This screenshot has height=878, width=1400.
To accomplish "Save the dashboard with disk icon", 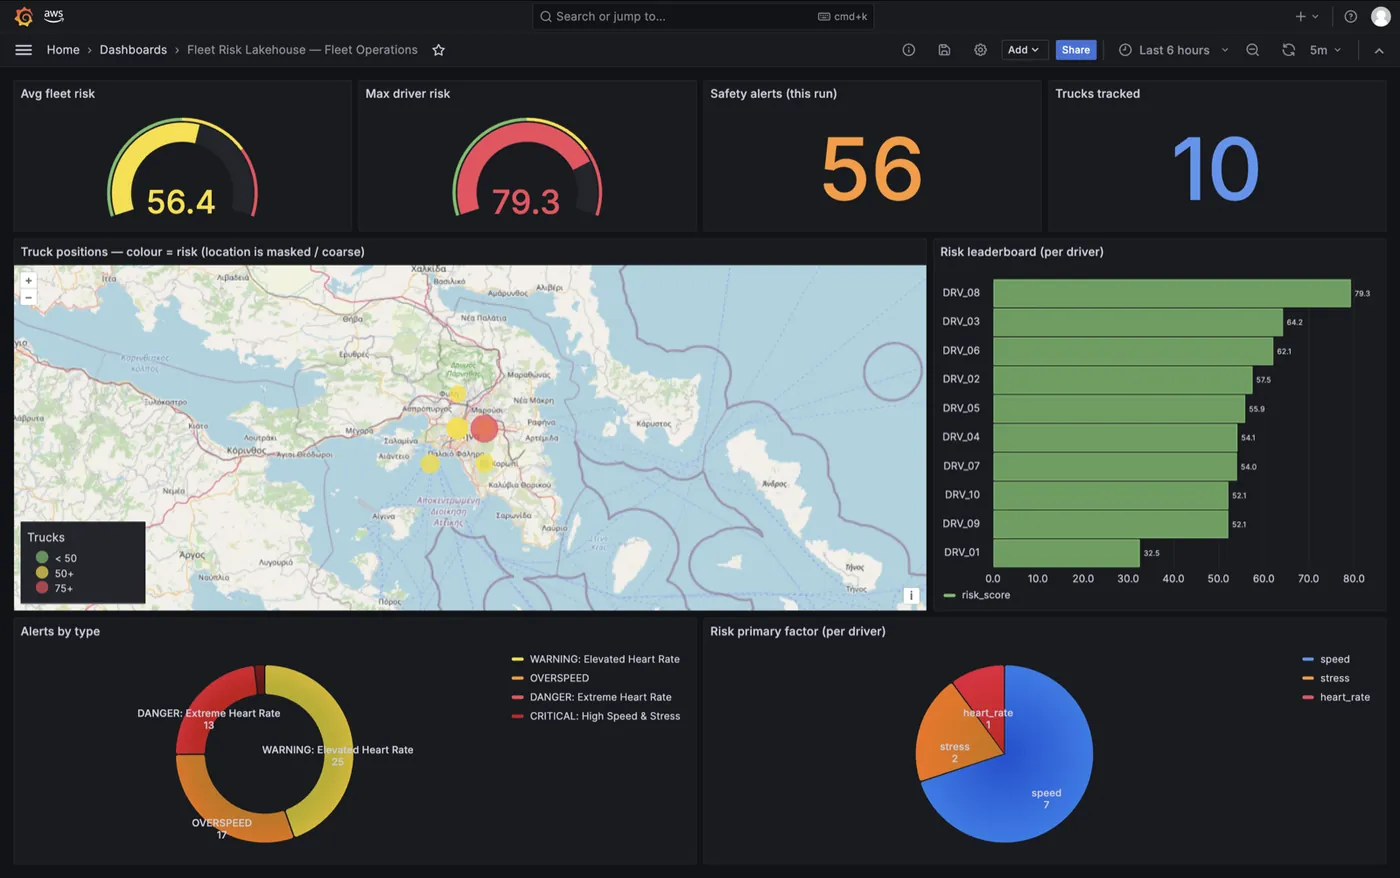I will (944, 50).
